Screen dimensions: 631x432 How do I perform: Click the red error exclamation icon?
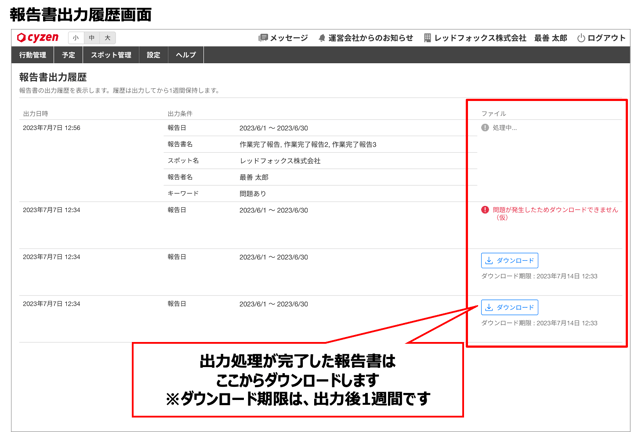(x=485, y=210)
